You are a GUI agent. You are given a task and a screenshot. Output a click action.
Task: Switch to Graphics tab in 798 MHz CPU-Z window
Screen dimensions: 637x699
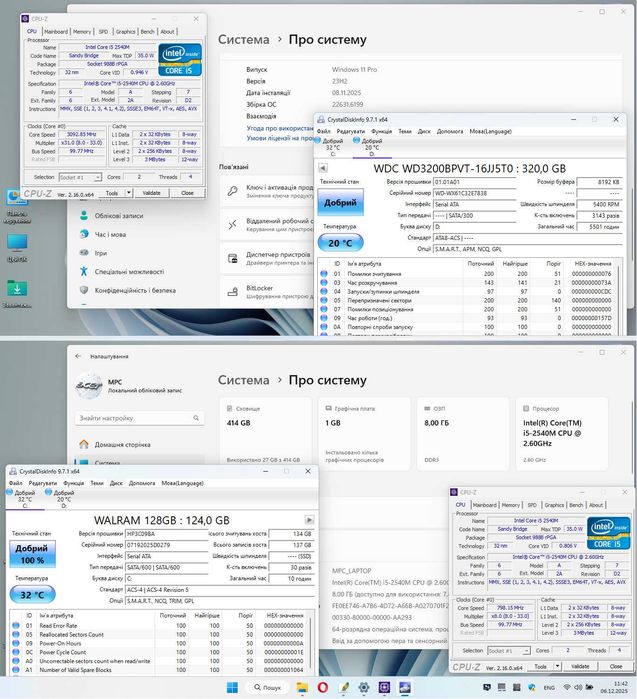[554, 505]
